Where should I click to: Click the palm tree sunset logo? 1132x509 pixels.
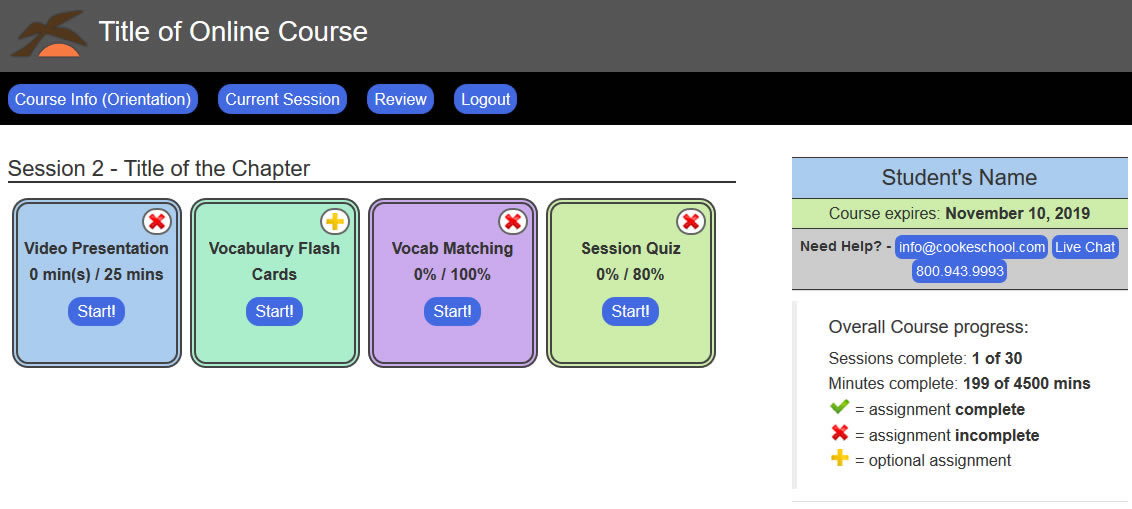pyautogui.click(x=48, y=35)
